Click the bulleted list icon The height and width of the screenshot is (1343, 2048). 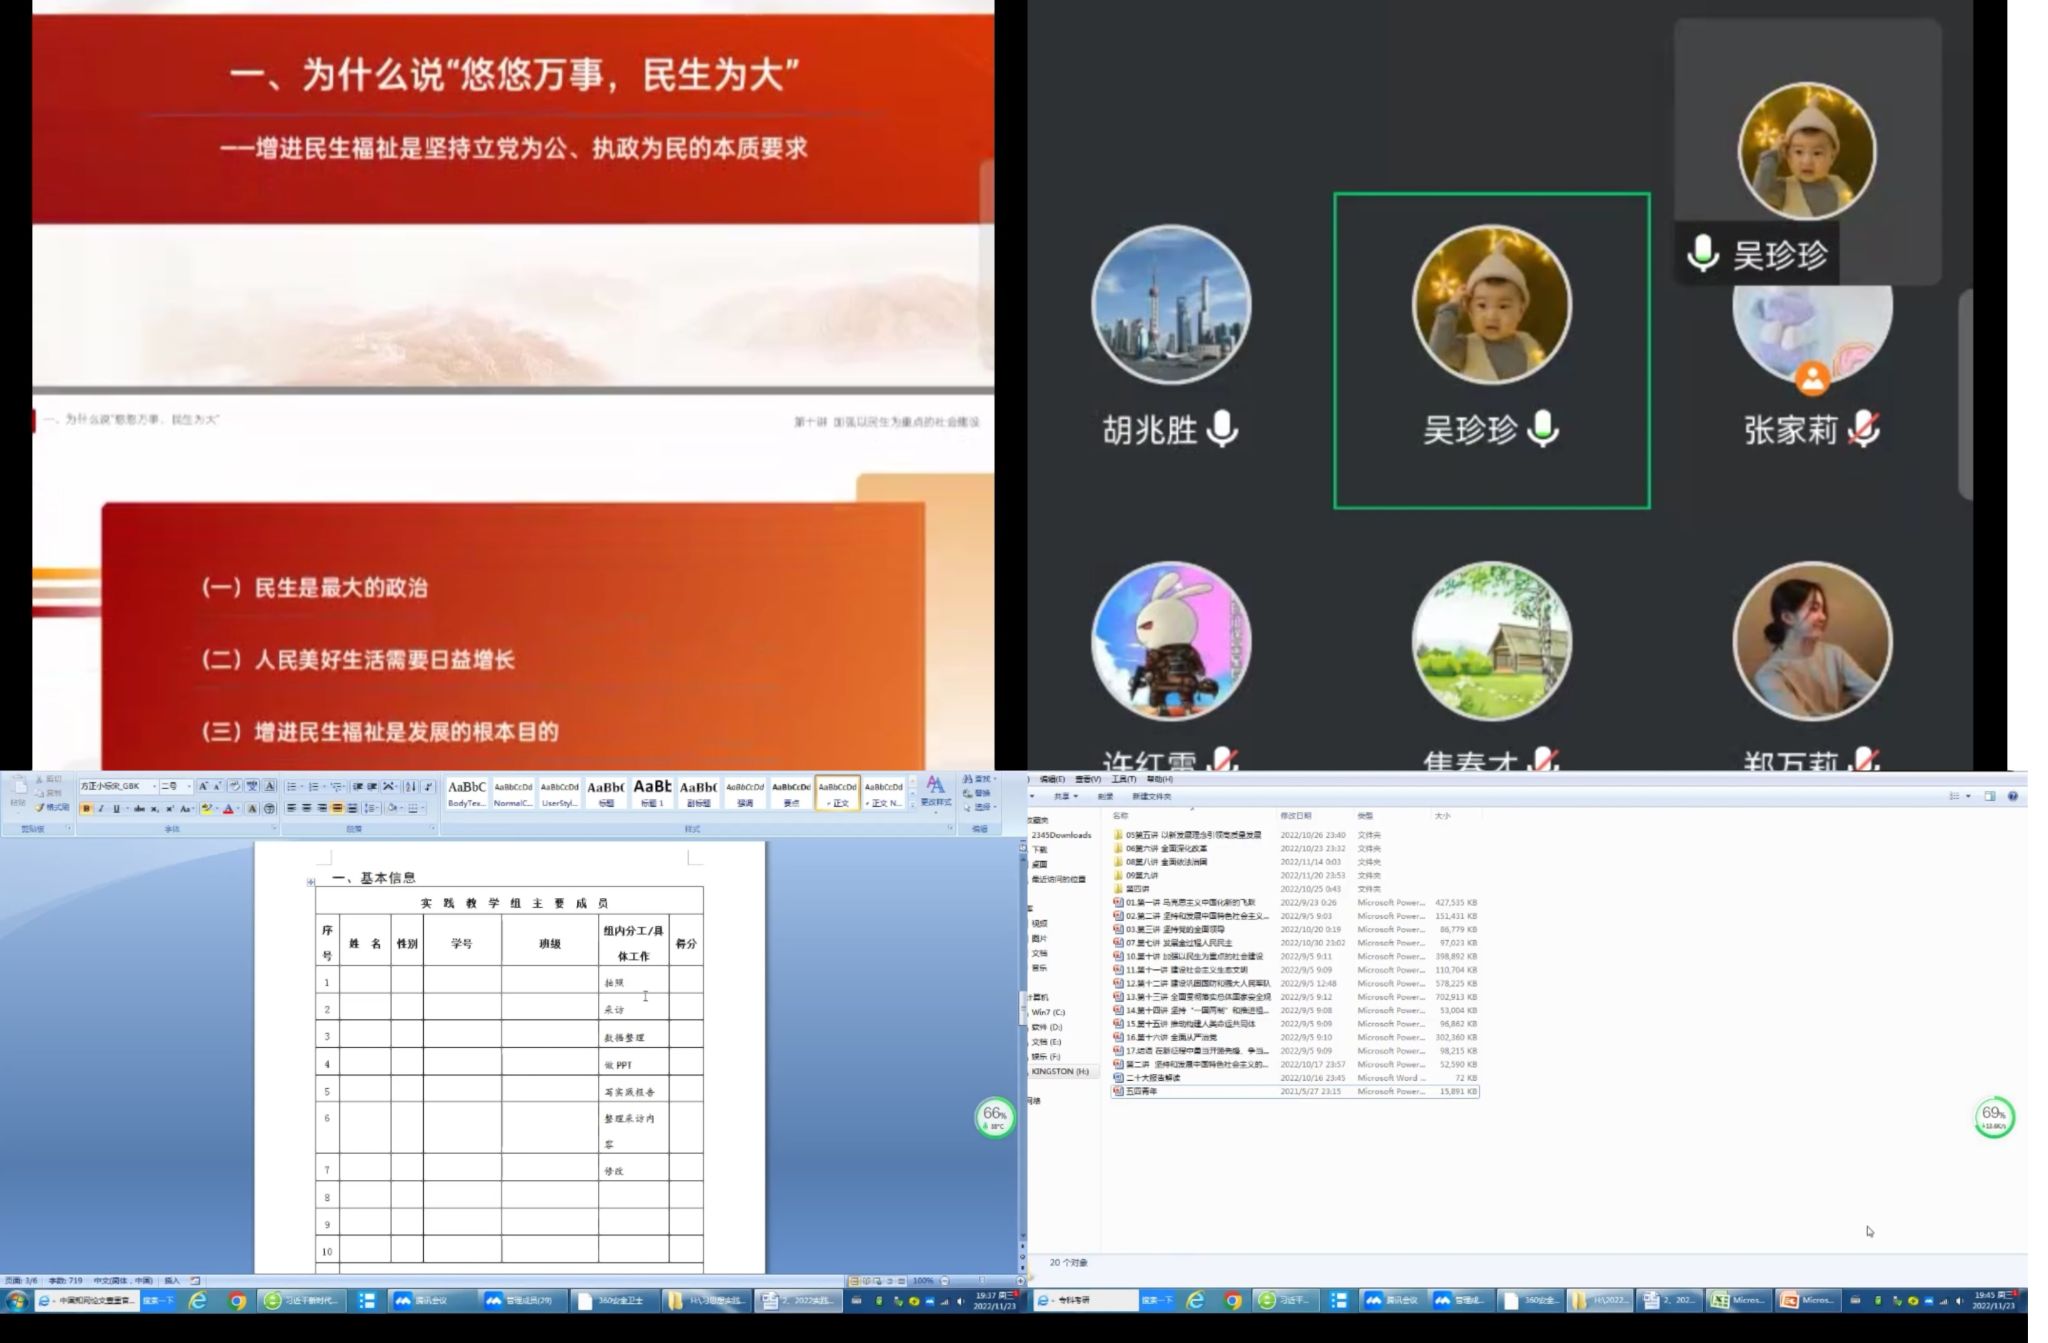click(x=292, y=787)
